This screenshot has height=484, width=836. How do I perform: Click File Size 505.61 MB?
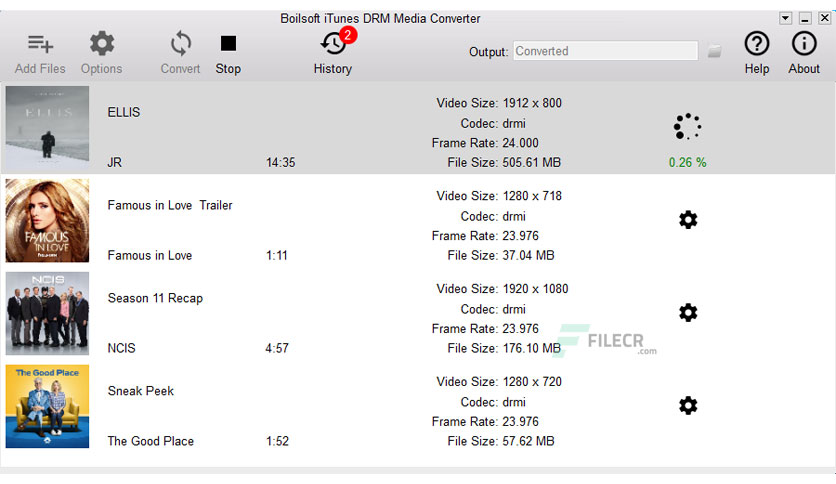coord(504,163)
